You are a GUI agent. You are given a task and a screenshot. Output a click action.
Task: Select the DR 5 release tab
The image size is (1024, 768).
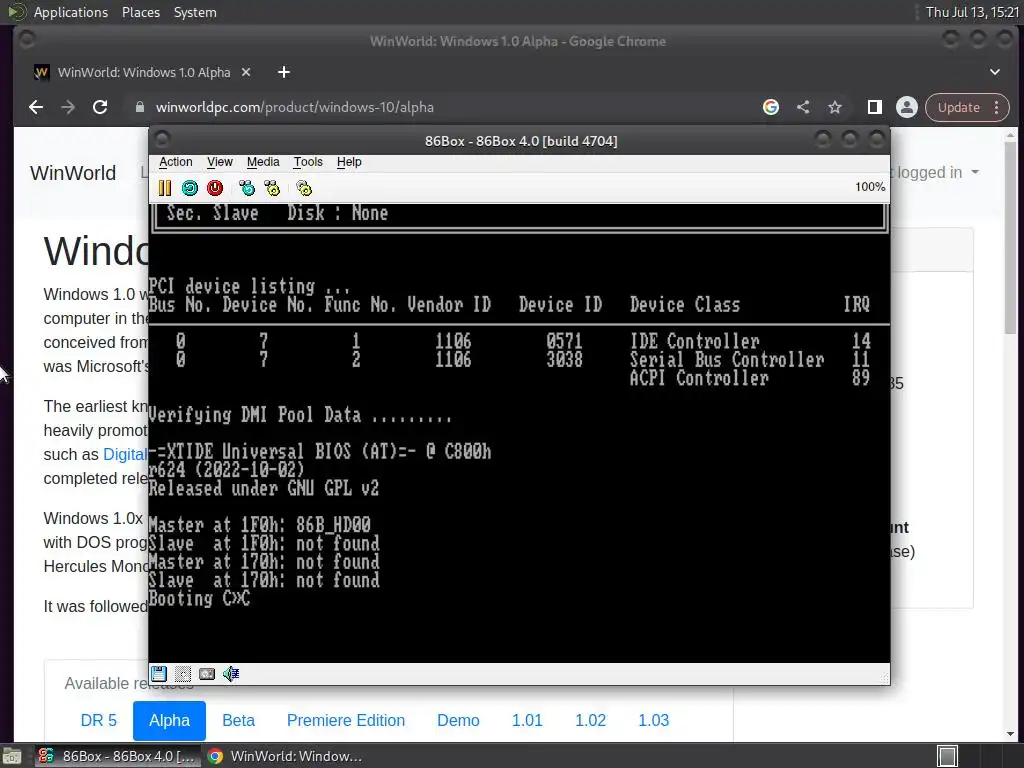(99, 720)
